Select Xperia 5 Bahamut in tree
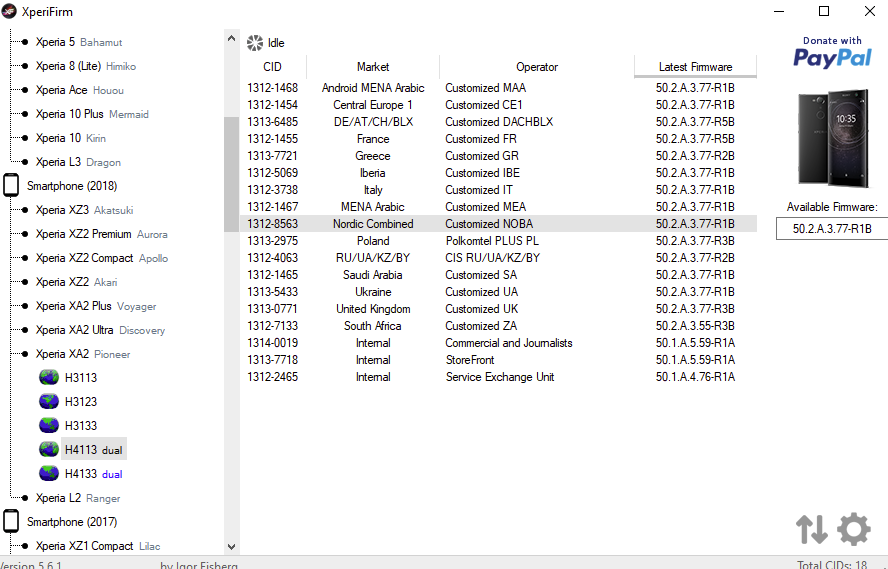 point(79,42)
